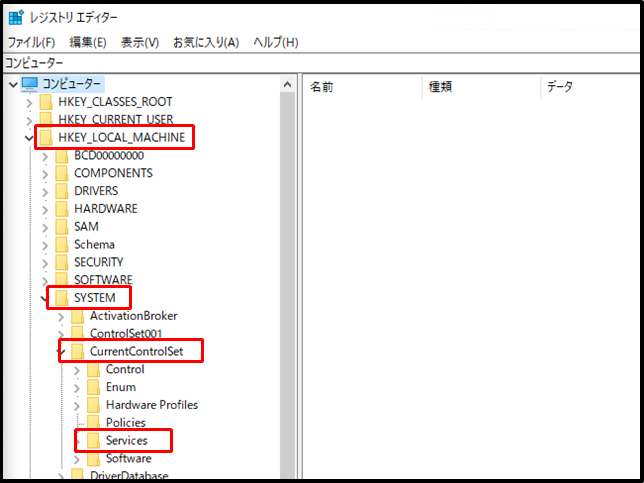The height and width of the screenshot is (483, 644).
Task: Select SOFTWARE folder icon under HKEY_LOCAL_MACHINE
Action: coord(62,280)
